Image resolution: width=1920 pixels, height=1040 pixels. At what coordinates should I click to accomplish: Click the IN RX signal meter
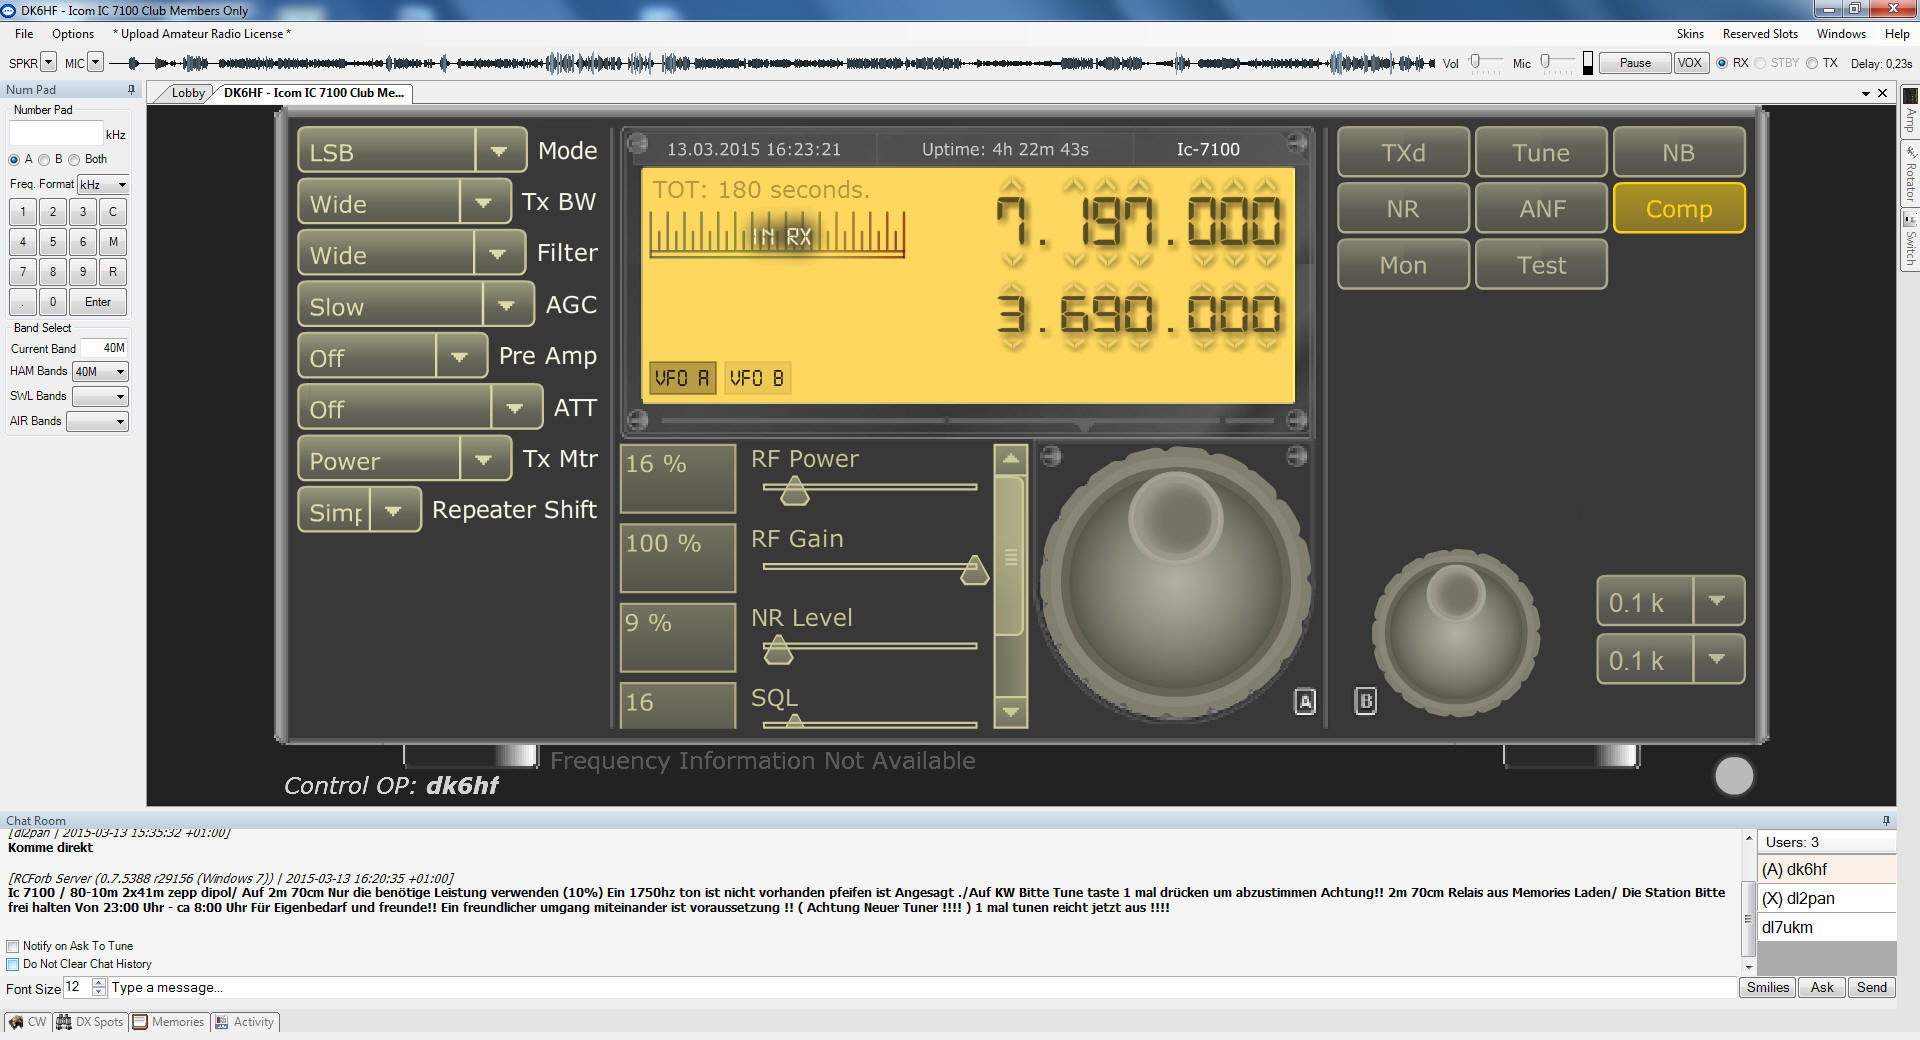coord(777,236)
